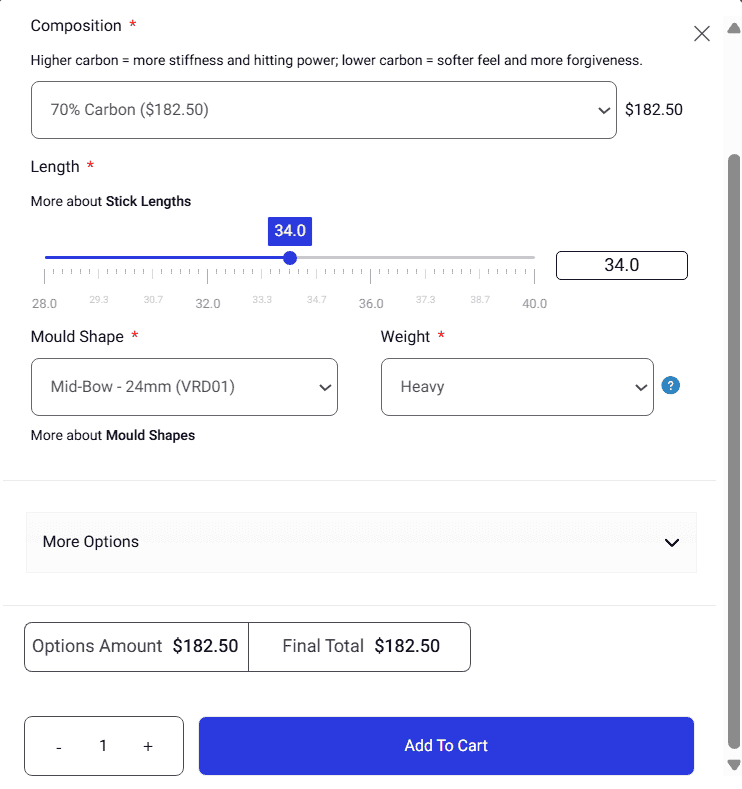Screen dimensions: 742x789
Task: Click the More Options chevron arrow
Action: [672, 543]
